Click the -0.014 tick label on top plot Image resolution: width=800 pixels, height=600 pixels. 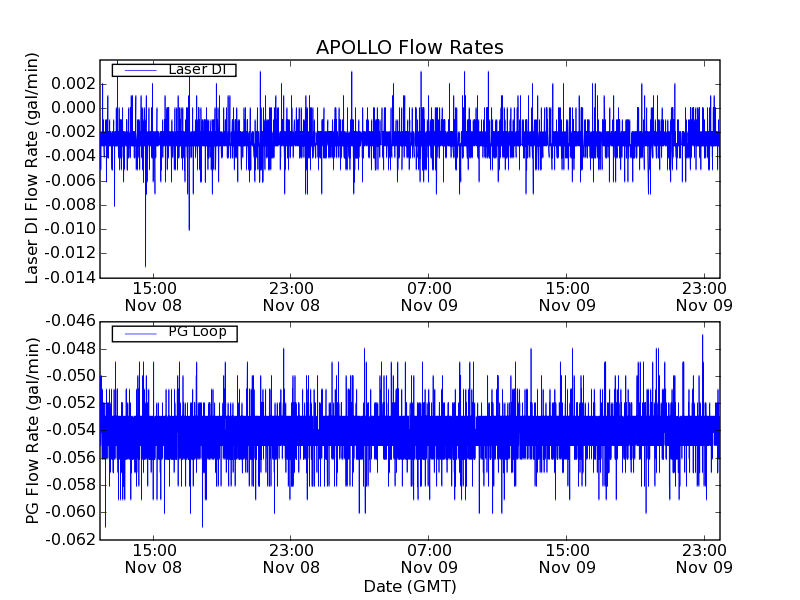pos(70,278)
